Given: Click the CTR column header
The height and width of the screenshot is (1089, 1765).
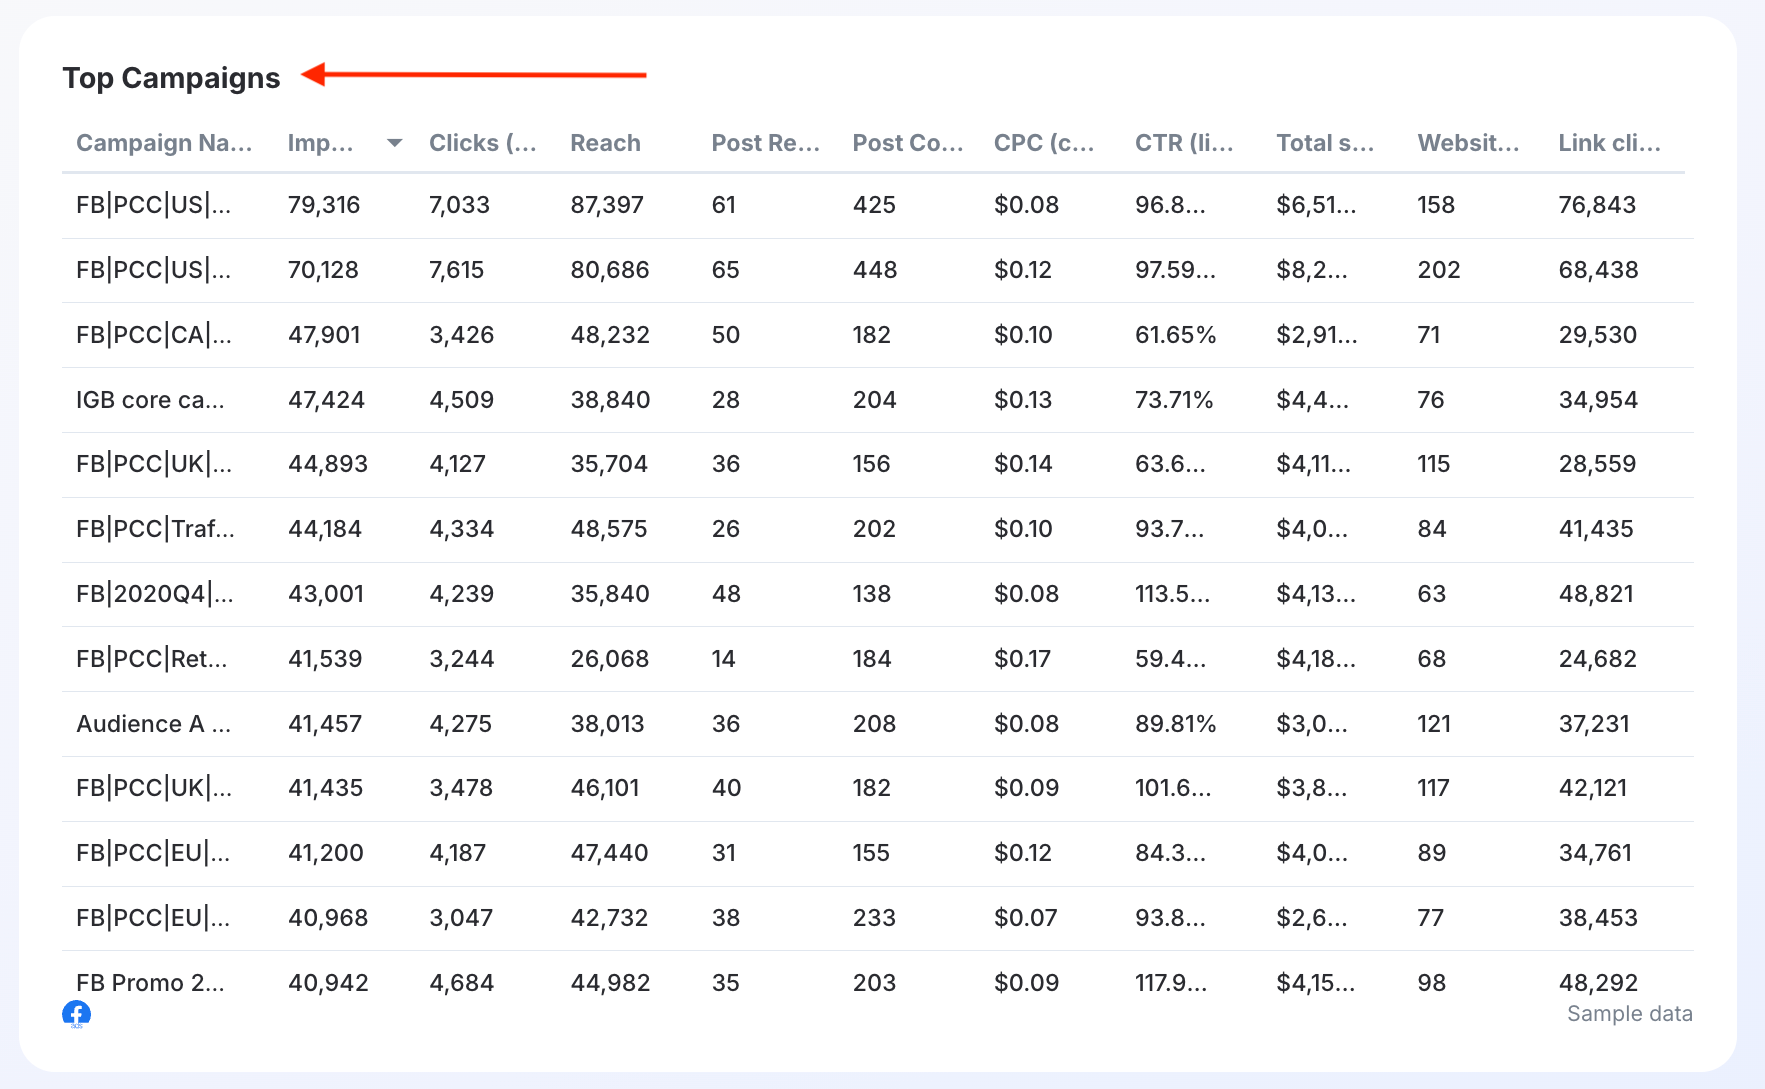Looking at the screenshot, I should [1184, 143].
